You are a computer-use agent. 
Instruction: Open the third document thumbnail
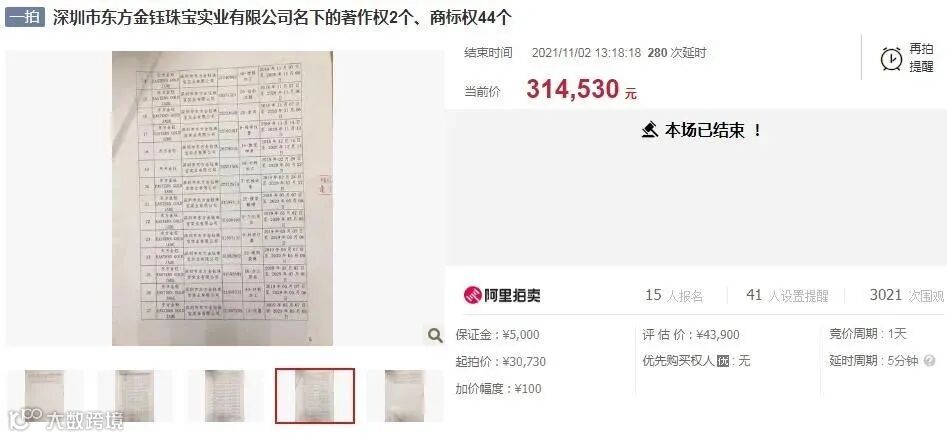pyautogui.click(x=225, y=396)
